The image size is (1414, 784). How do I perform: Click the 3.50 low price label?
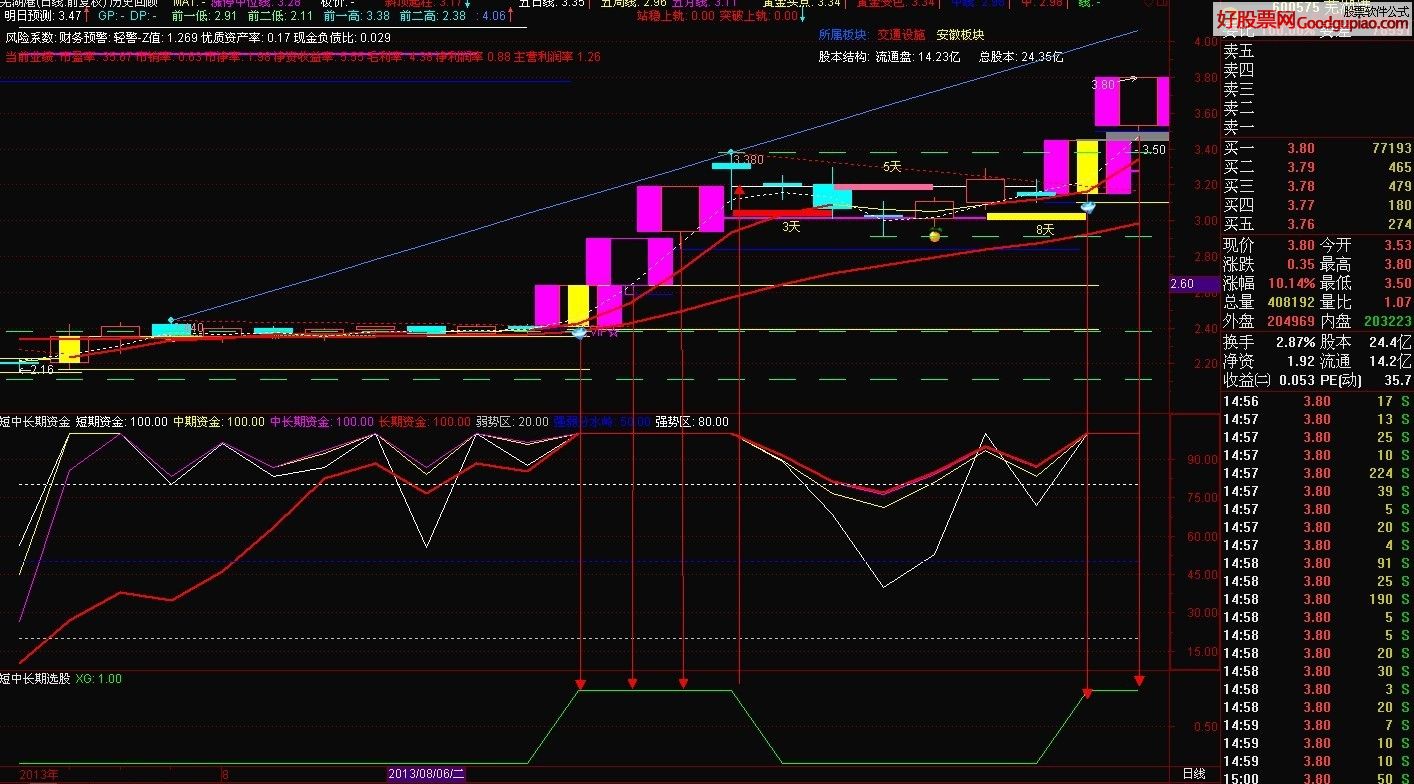click(1153, 150)
